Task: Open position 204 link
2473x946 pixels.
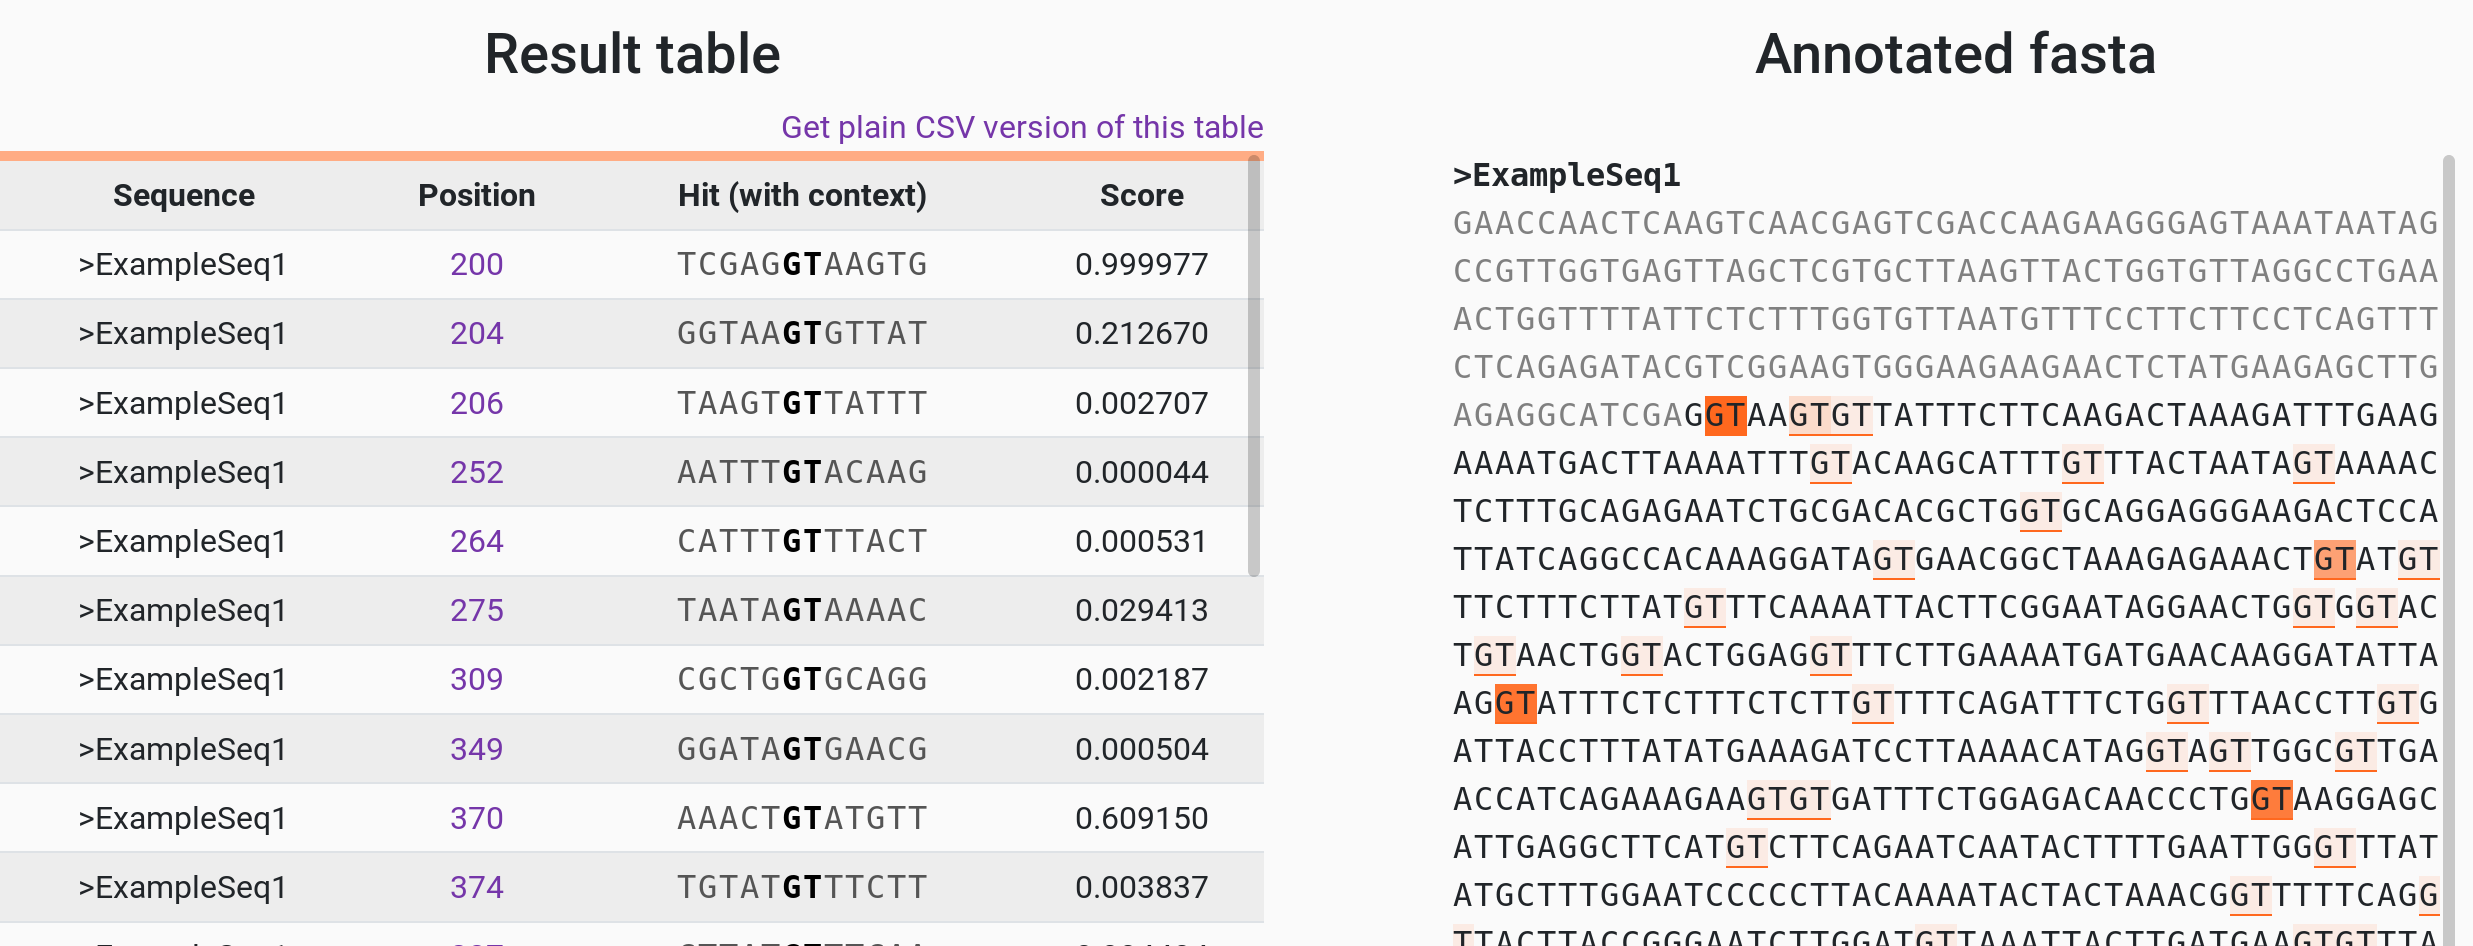Action: click(x=476, y=333)
